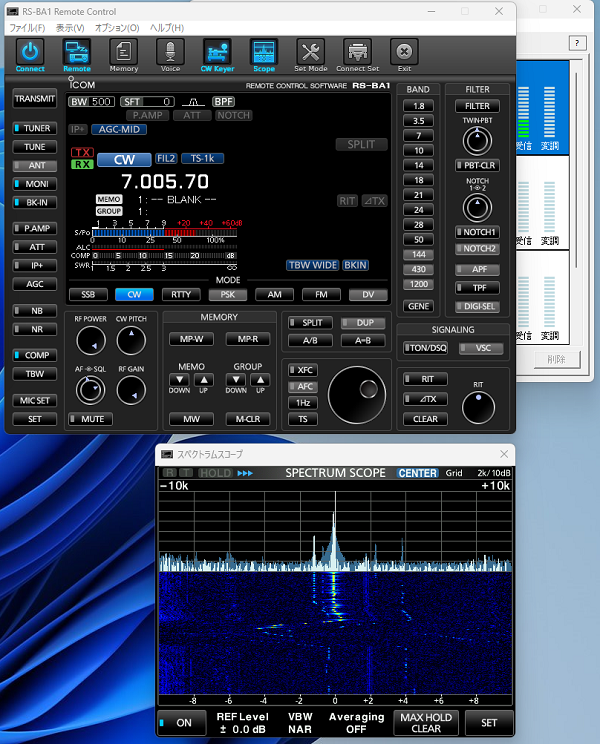
Task: Toggle the Scope toolbar icon
Action: pyautogui.click(x=264, y=52)
